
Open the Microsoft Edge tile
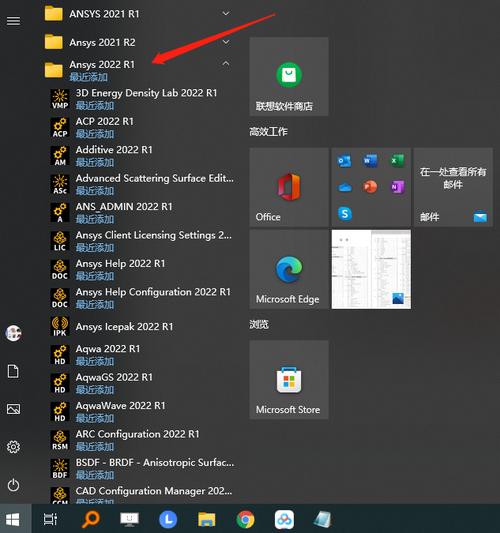point(289,269)
